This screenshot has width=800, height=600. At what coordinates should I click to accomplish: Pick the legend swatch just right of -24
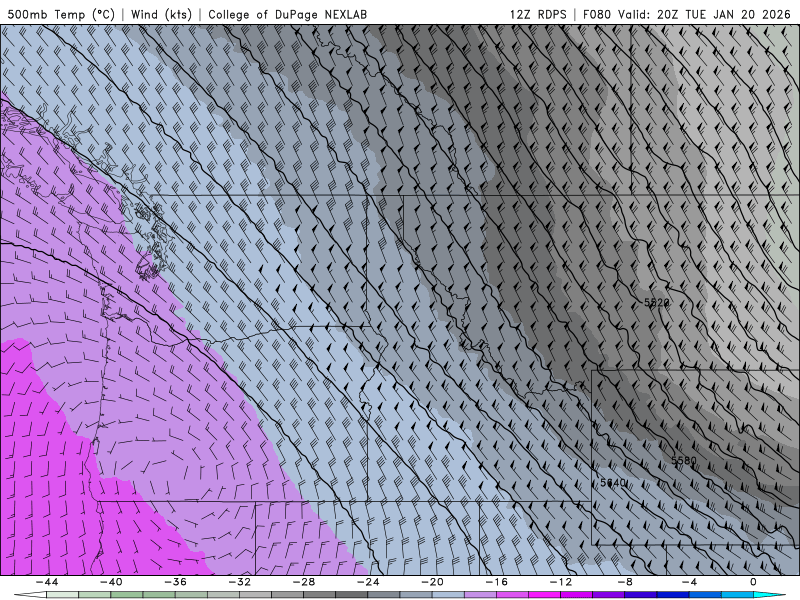point(384,595)
